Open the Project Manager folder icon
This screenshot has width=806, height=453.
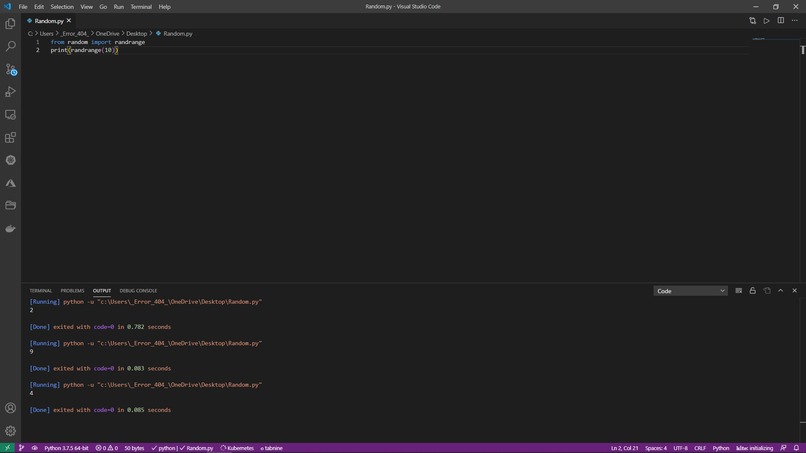pos(10,206)
